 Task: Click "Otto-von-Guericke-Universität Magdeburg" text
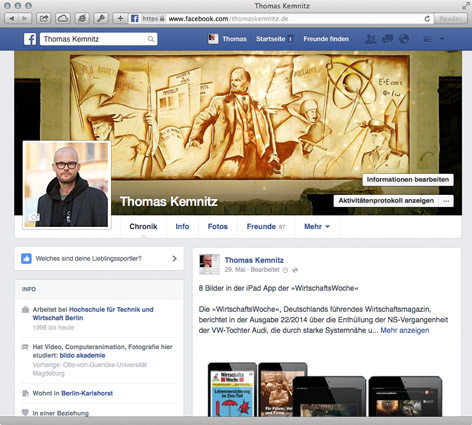click(x=90, y=369)
